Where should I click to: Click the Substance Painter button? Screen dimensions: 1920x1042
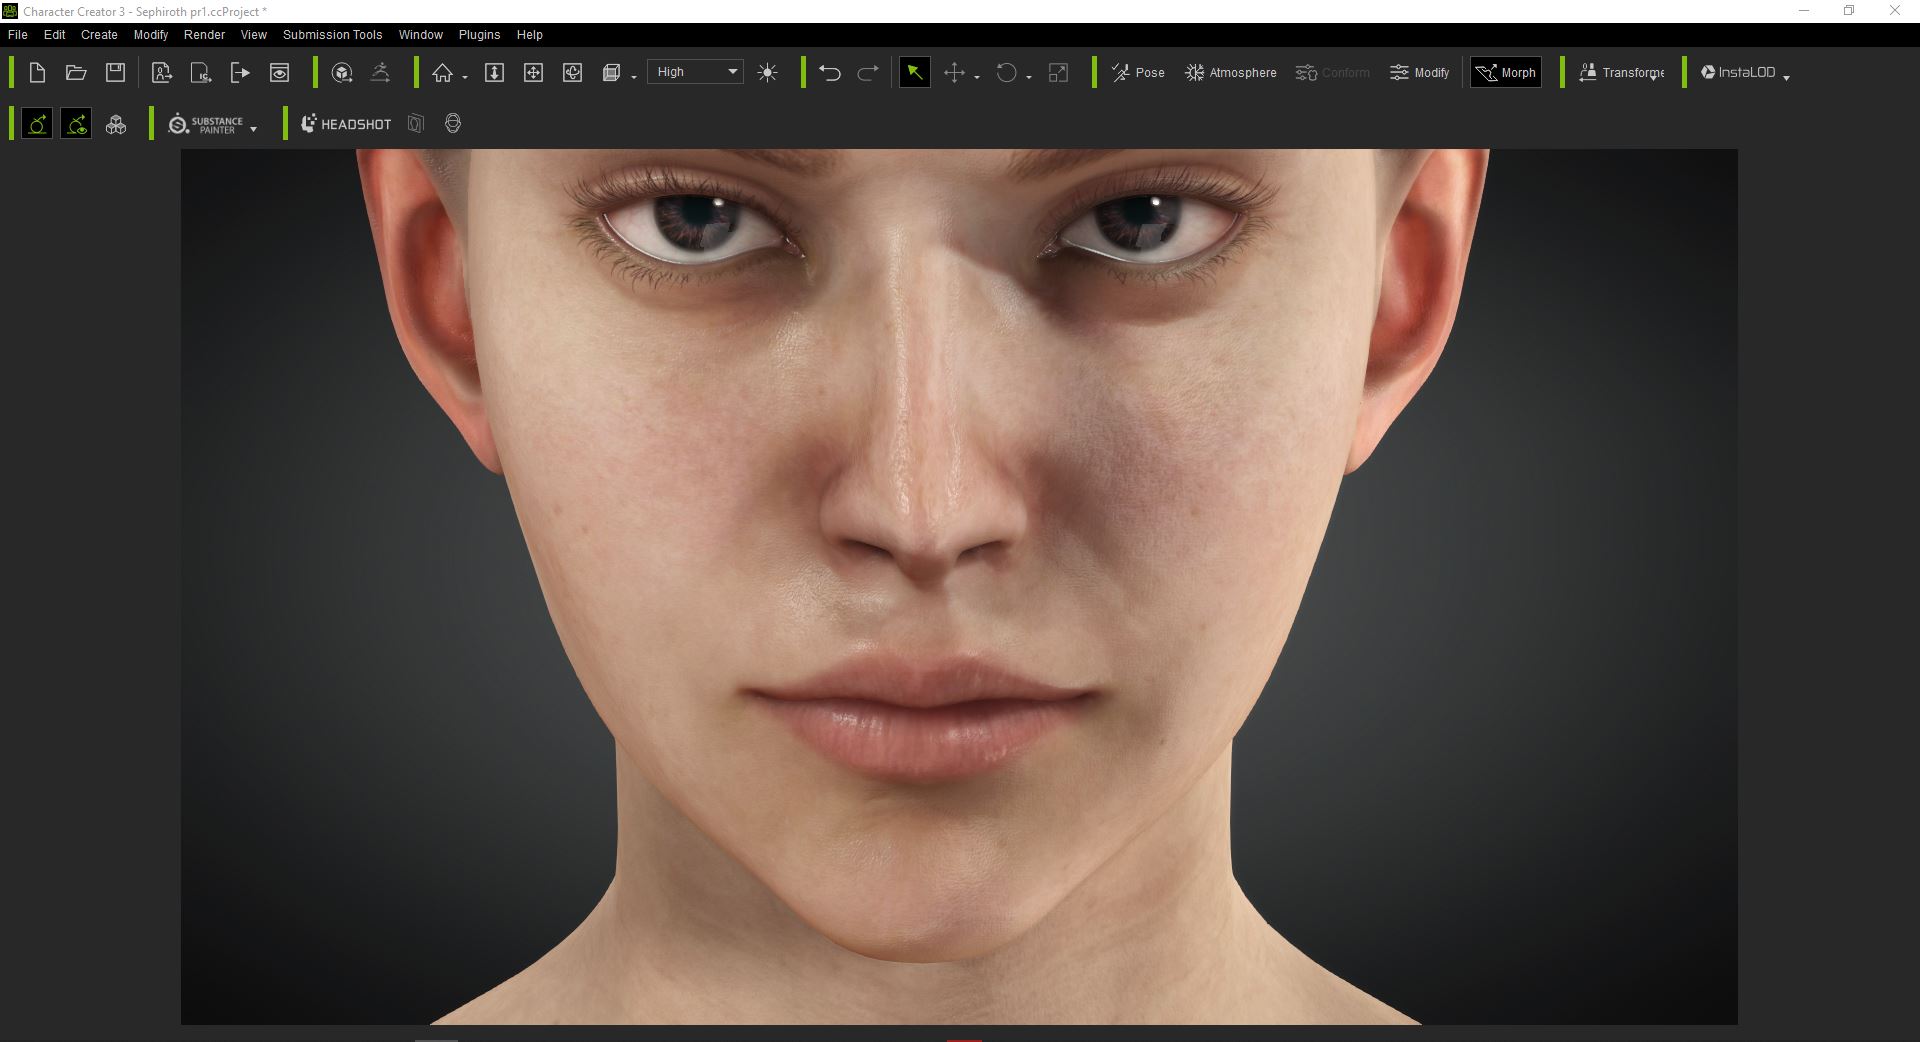(206, 124)
